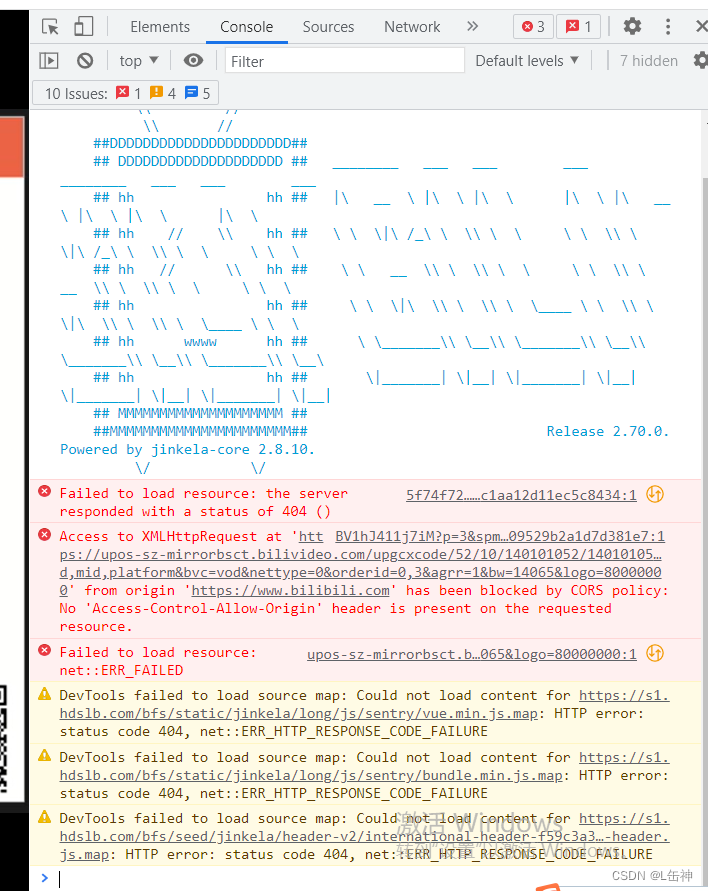Viewport: 708px width, 891px height.
Task: Open console settings gear in the filter bar
Action: pos(701,60)
